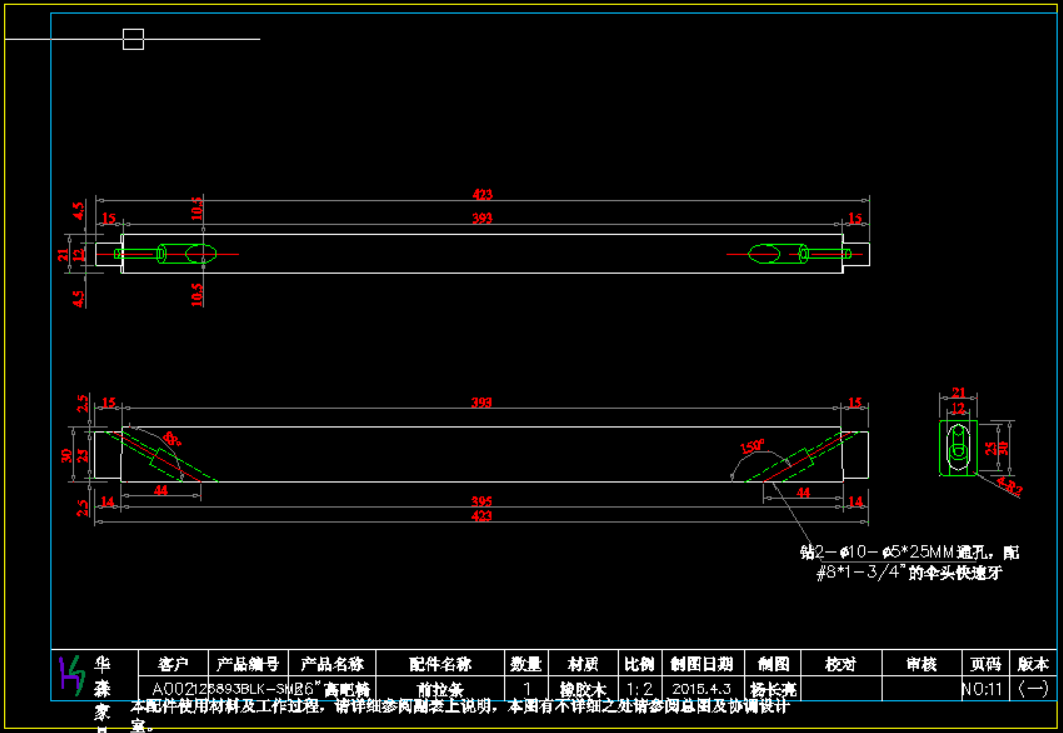Click the 2015.4.3 drawing date cell

click(701, 689)
